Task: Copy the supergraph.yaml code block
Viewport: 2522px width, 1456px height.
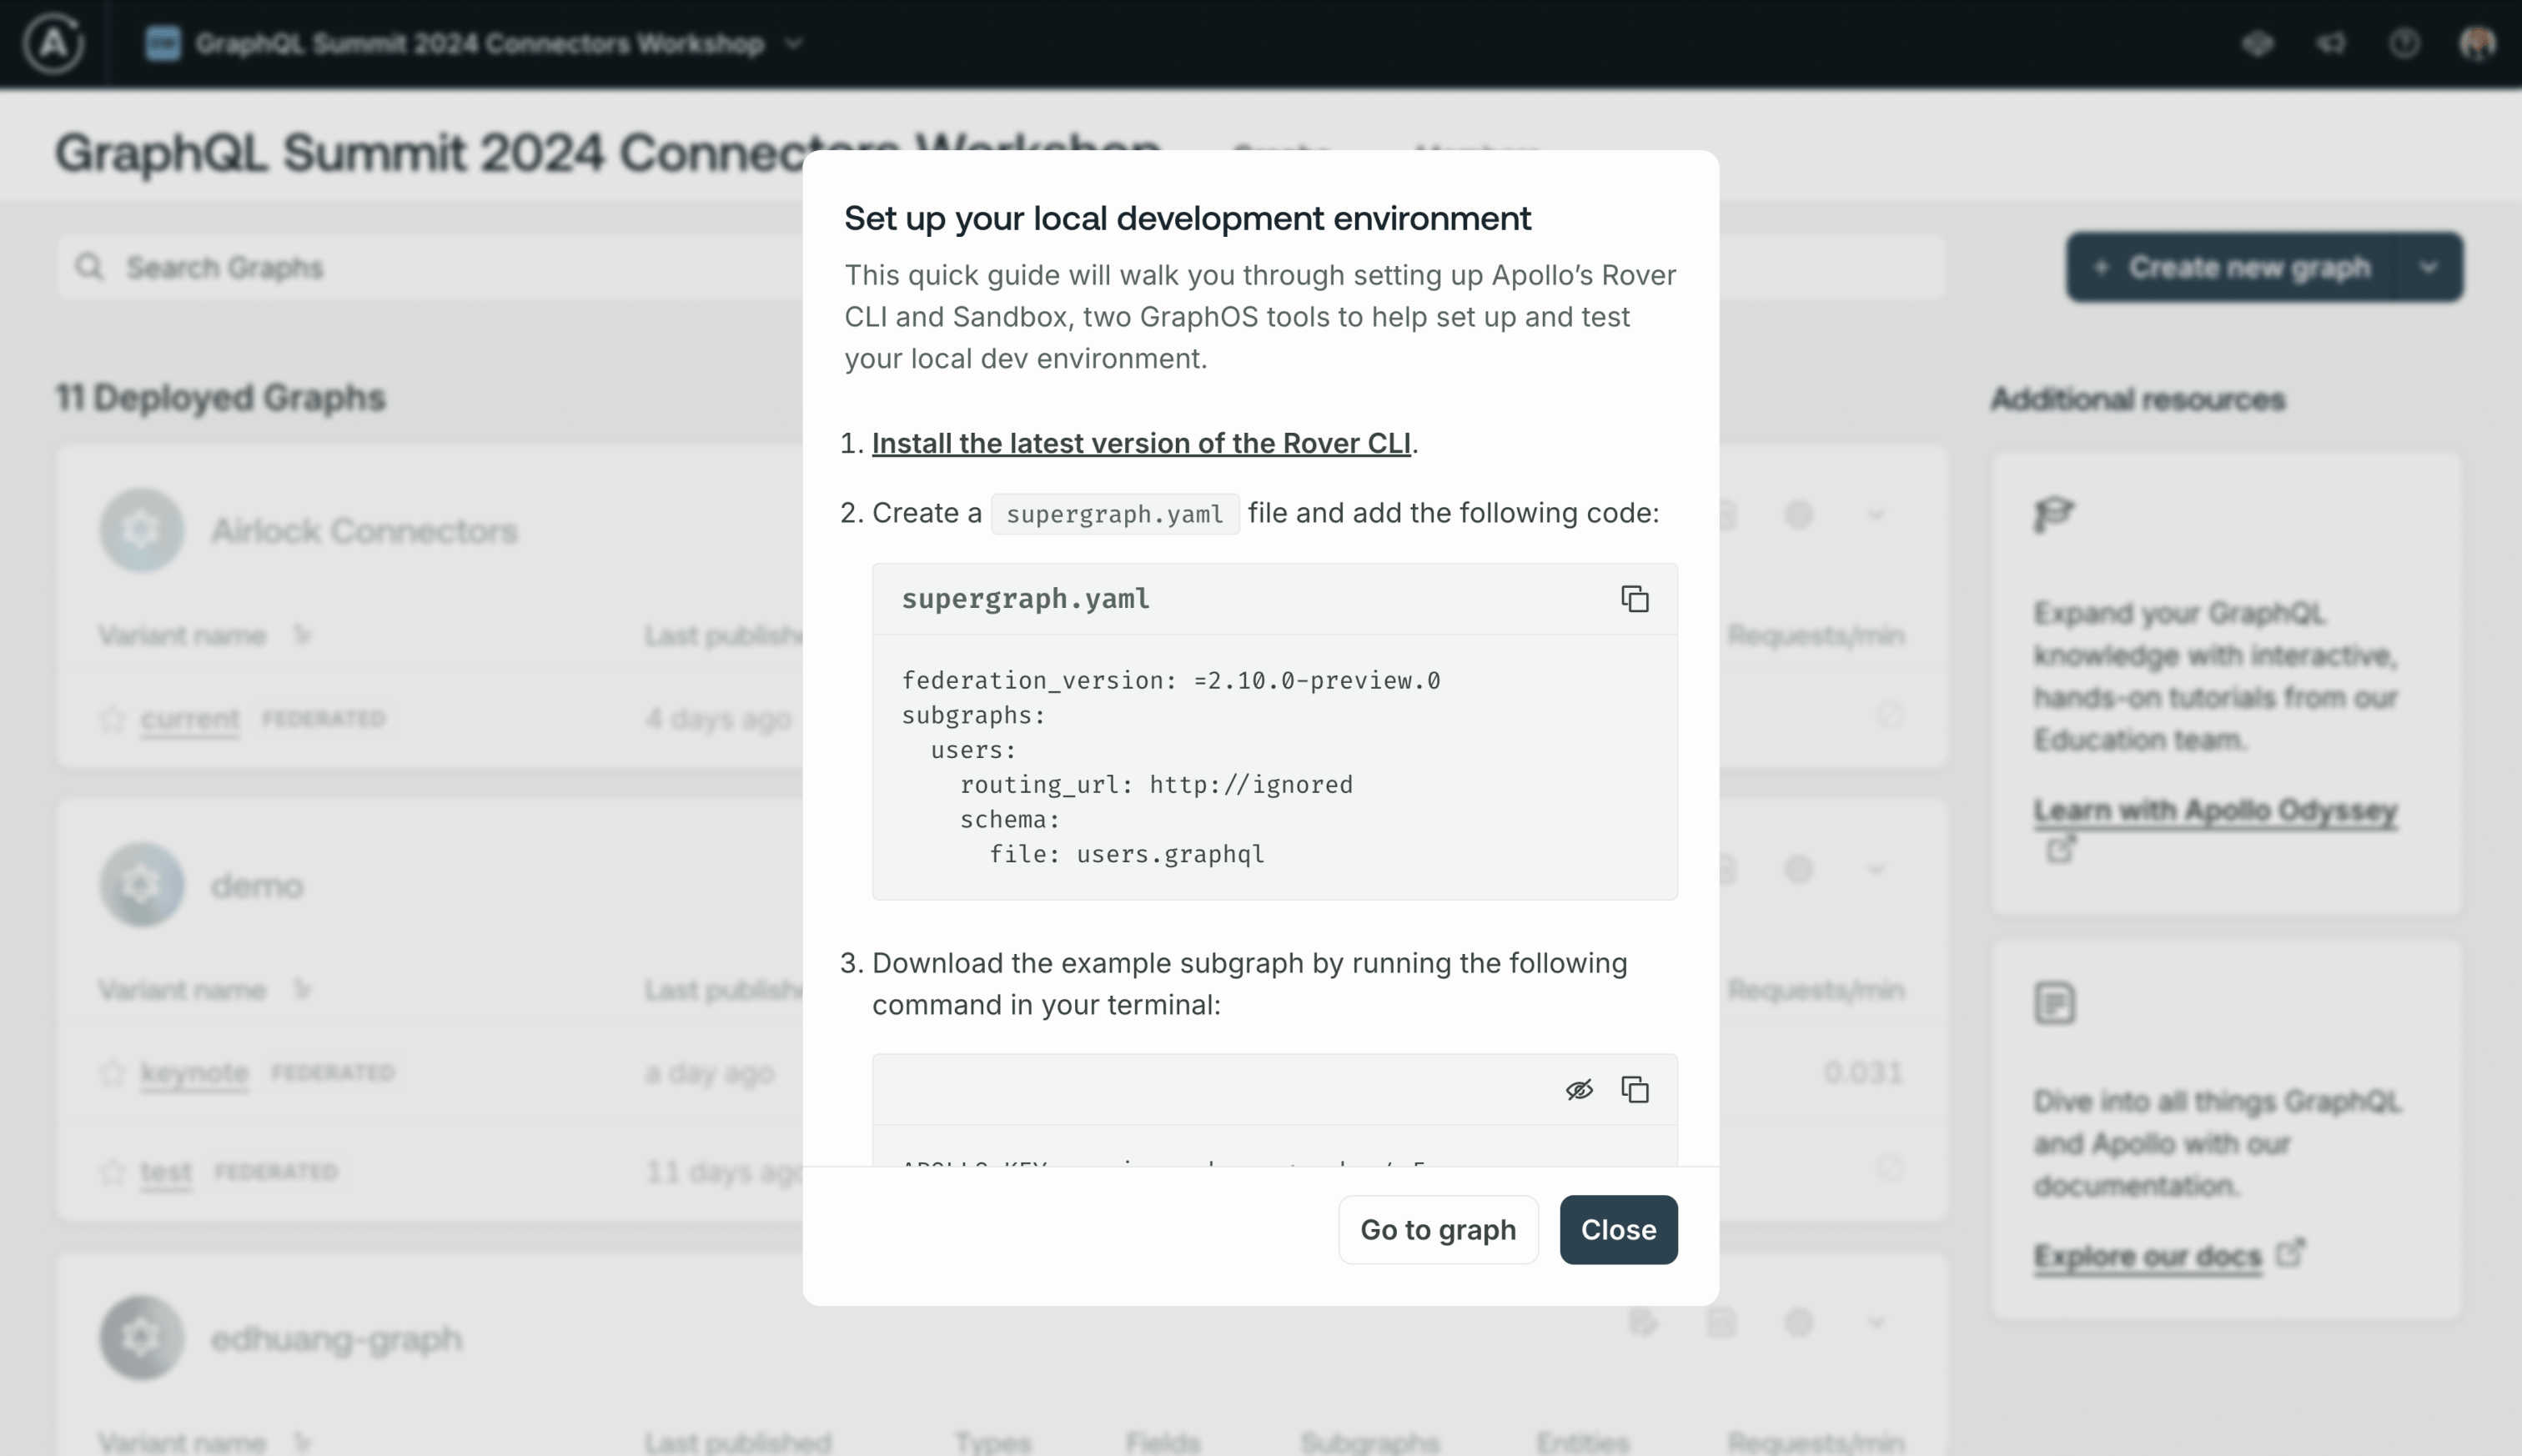Action: pos(1634,599)
